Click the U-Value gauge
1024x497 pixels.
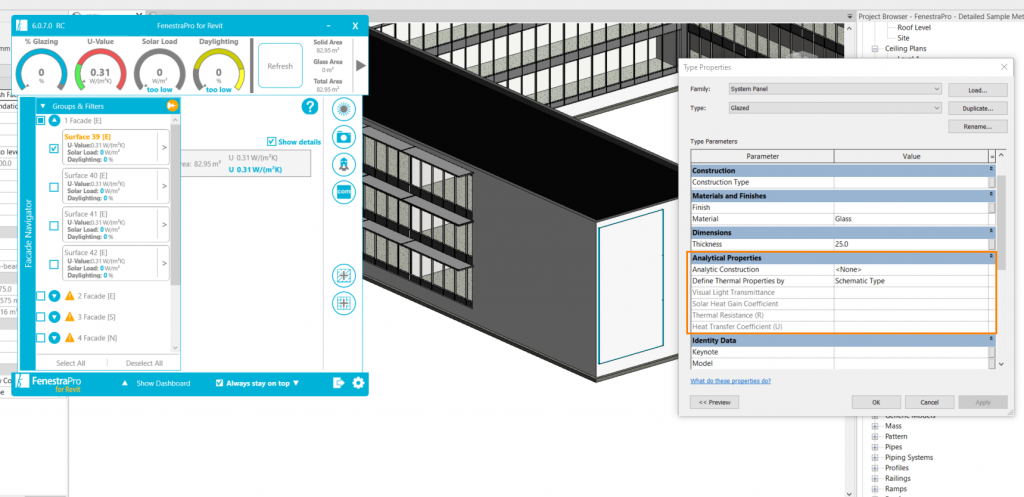pyautogui.click(x=101, y=70)
